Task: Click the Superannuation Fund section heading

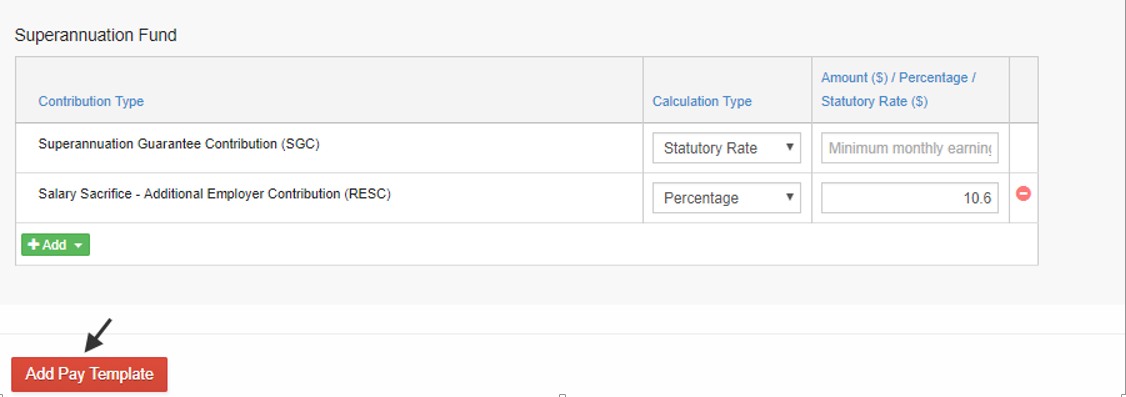Action: 96,35
